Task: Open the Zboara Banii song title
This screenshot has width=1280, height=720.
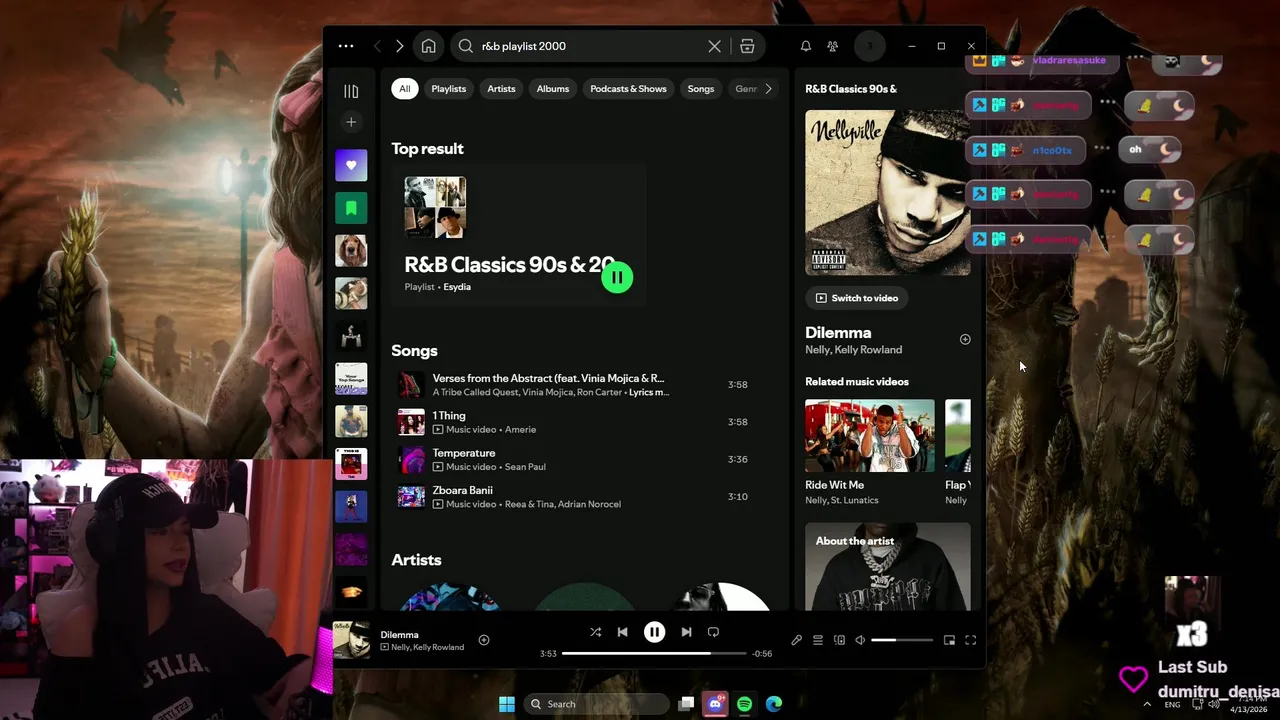Action: (462, 490)
